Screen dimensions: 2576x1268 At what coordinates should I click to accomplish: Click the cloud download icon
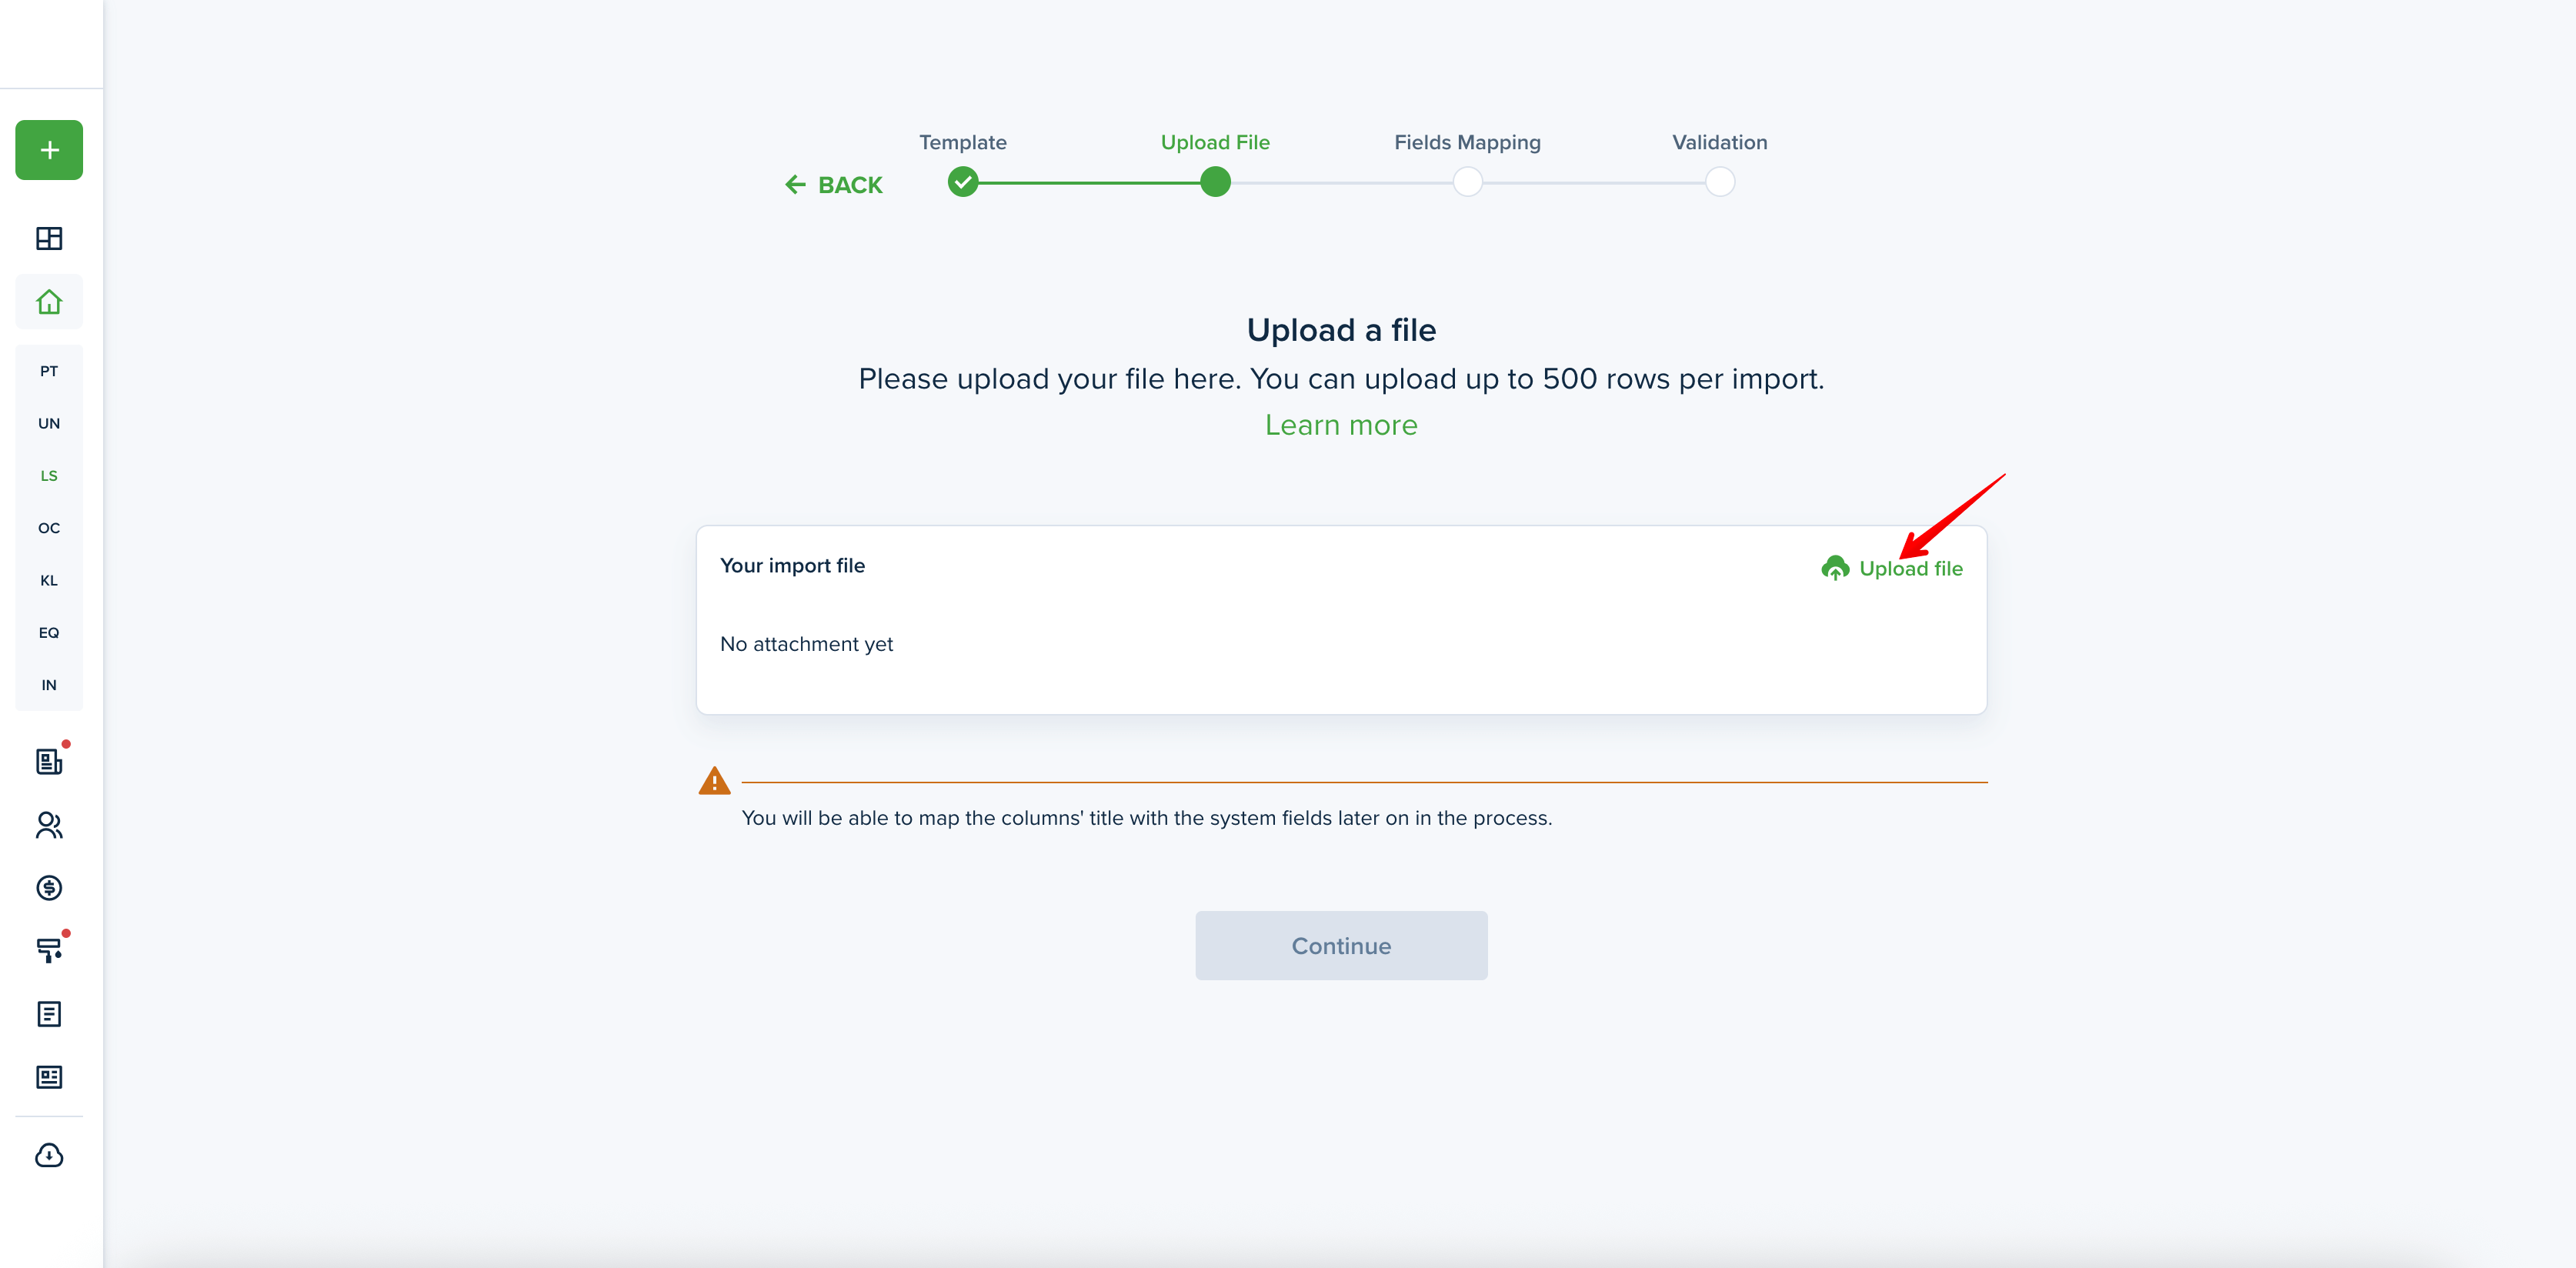click(49, 1155)
